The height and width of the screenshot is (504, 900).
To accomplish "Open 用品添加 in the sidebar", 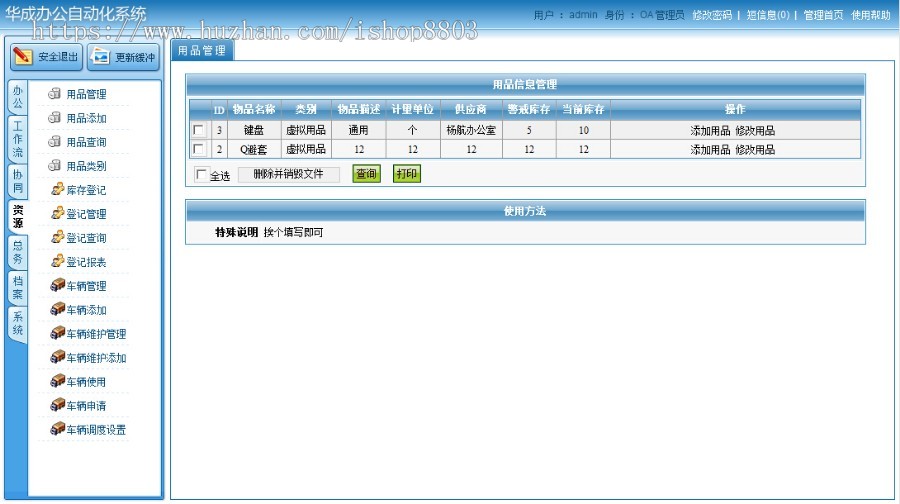I will tap(87, 118).
